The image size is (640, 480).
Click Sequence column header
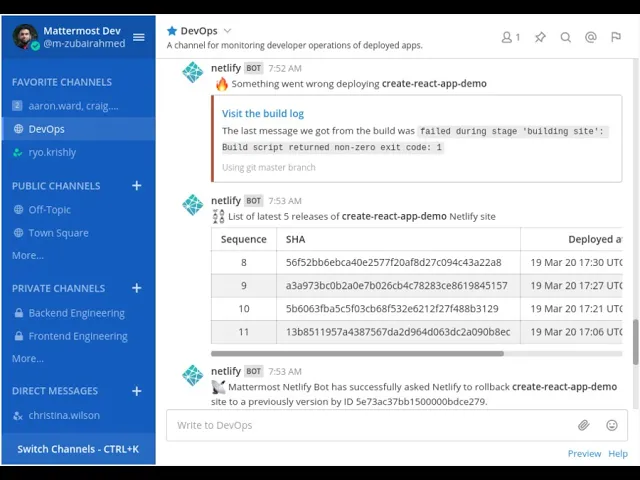[x=244, y=239]
